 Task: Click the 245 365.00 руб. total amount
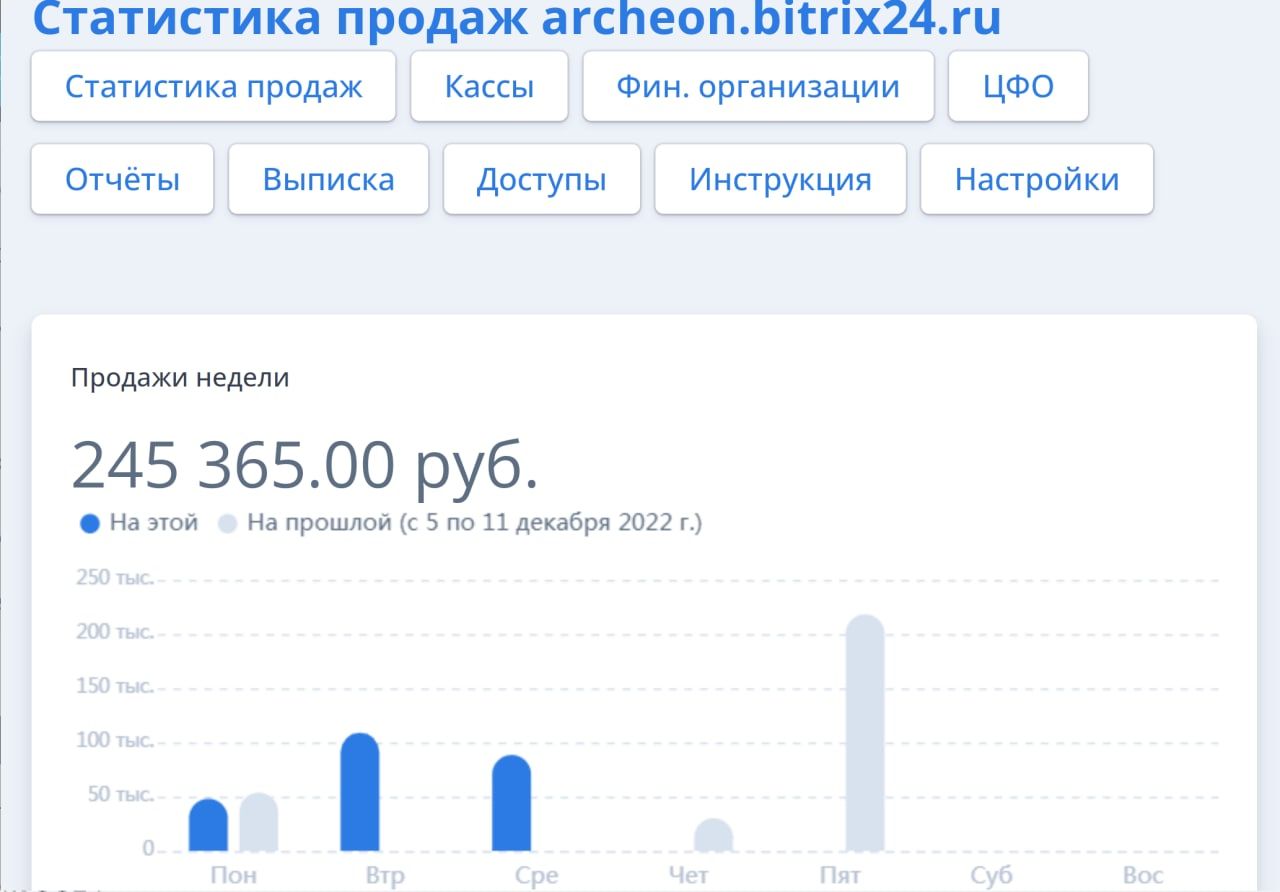click(305, 466)
